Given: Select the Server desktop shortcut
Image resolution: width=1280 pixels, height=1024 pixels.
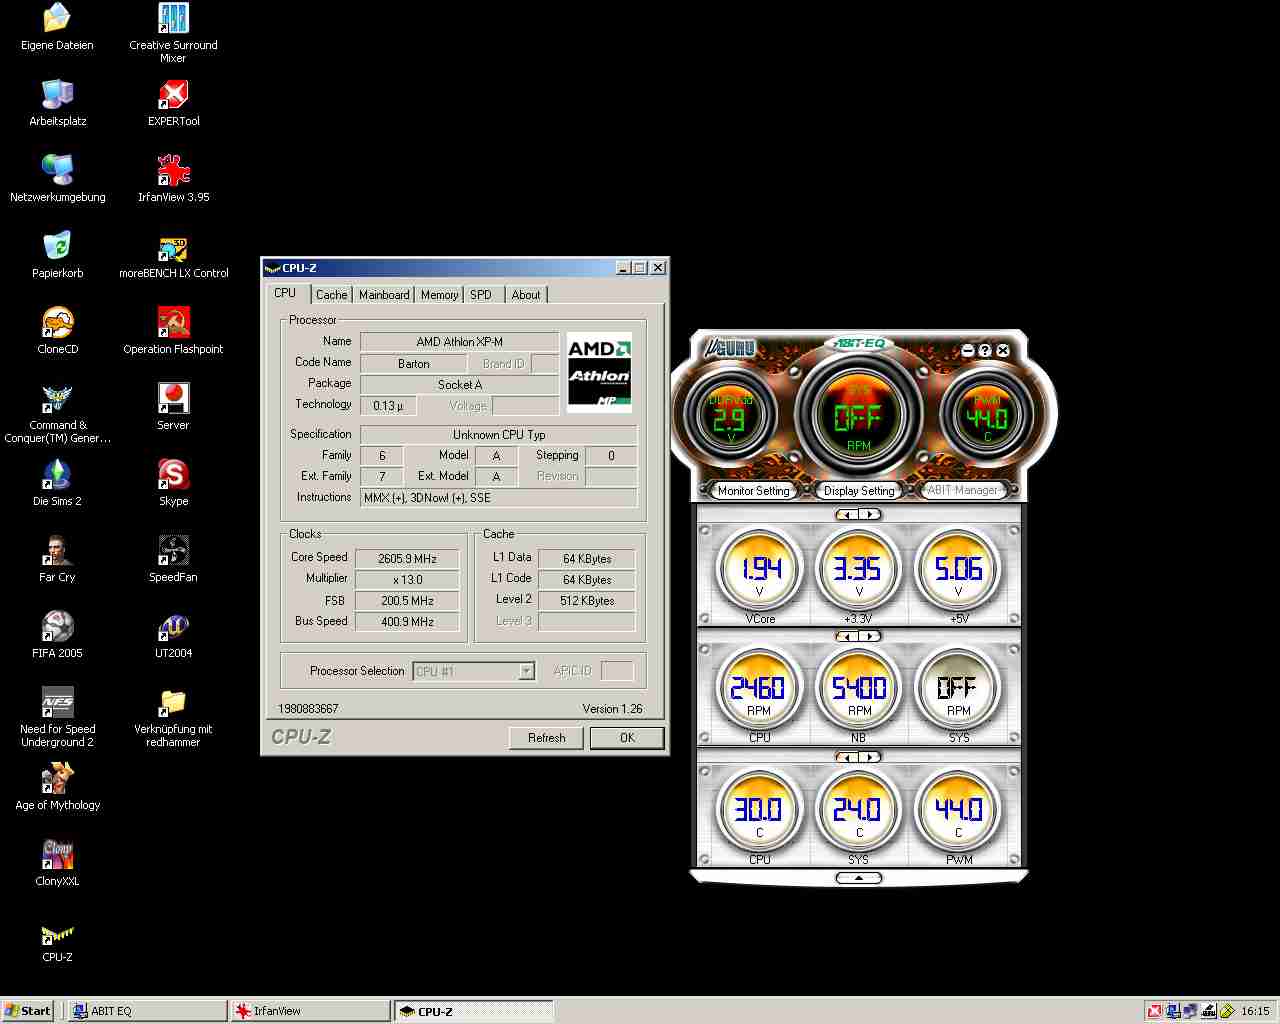Looking at the screenshot, I should (173, 407).
